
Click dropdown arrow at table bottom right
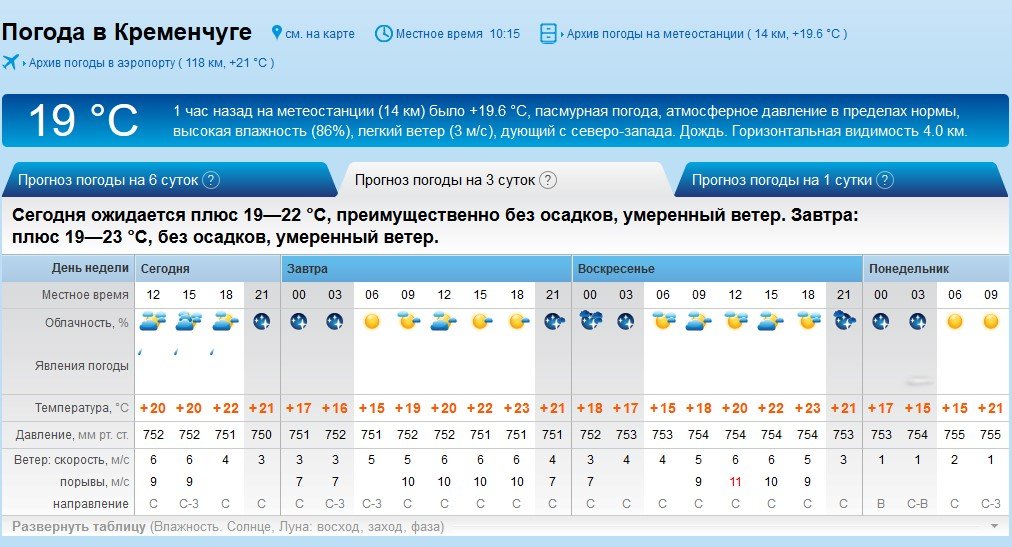994,526
